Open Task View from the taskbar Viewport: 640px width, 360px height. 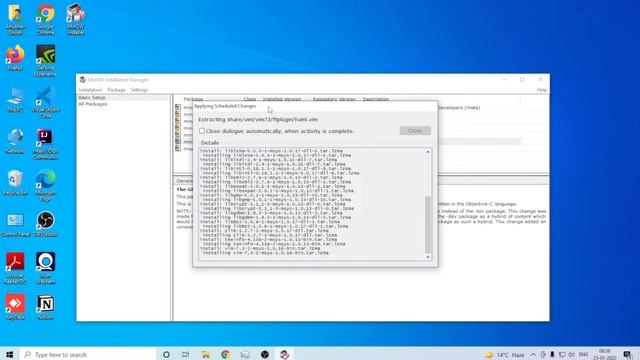(186, 354)
